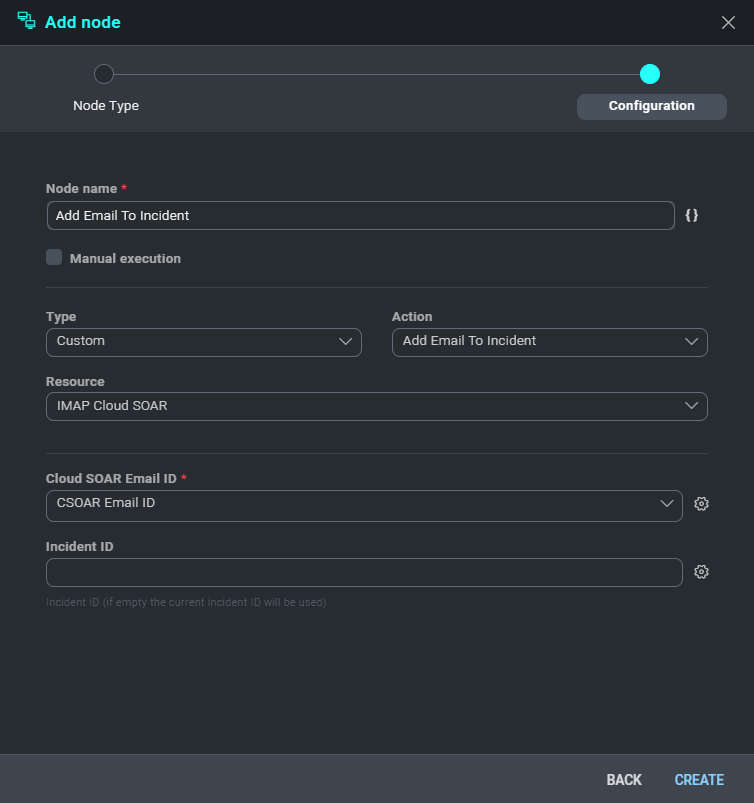
Task: Expand the Action dropdown list
Action: click(549, 342)
